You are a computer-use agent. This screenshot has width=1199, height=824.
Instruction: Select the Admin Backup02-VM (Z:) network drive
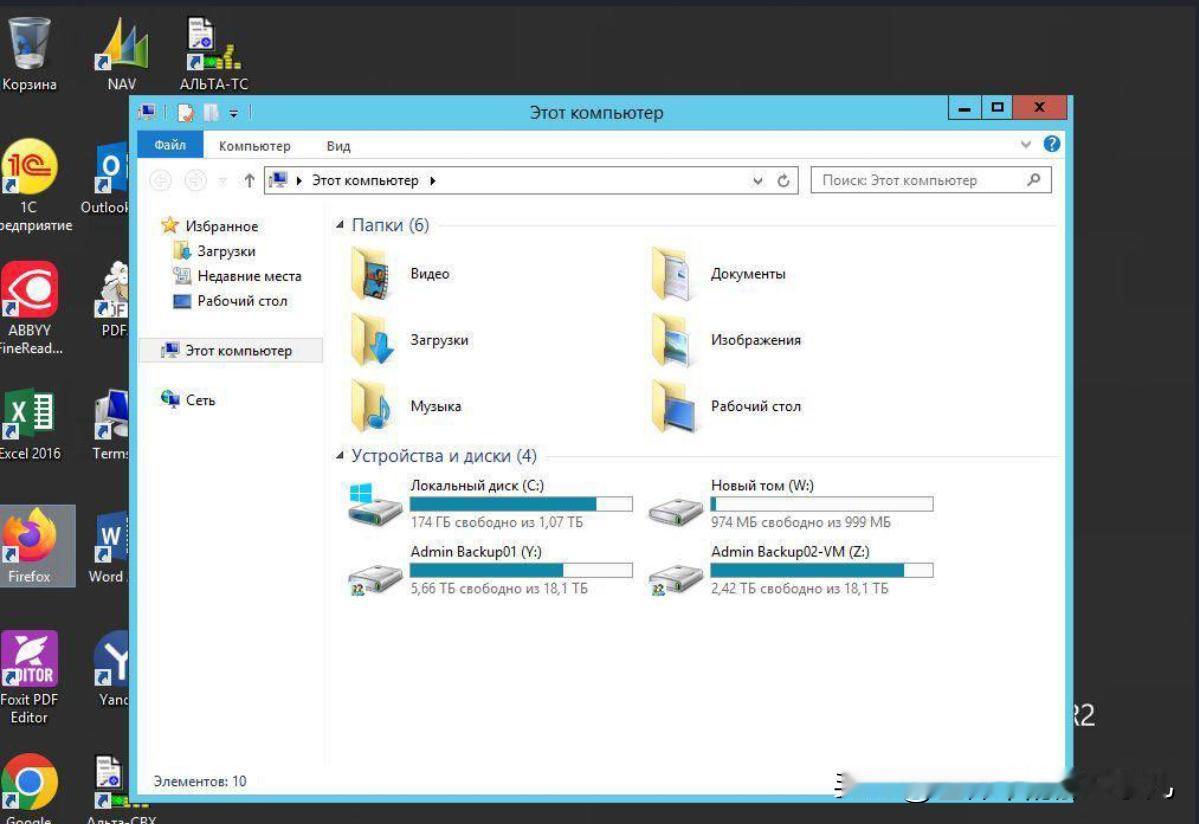pos(790,570)
